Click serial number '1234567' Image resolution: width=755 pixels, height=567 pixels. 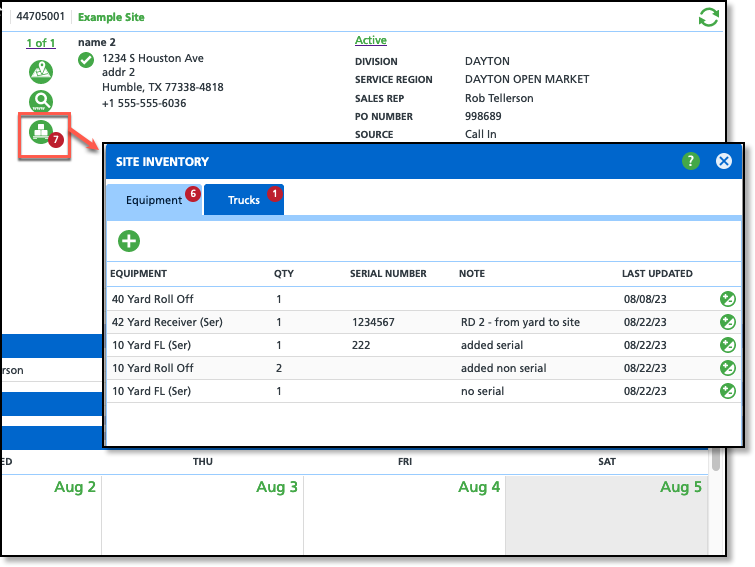click(373, 322)
